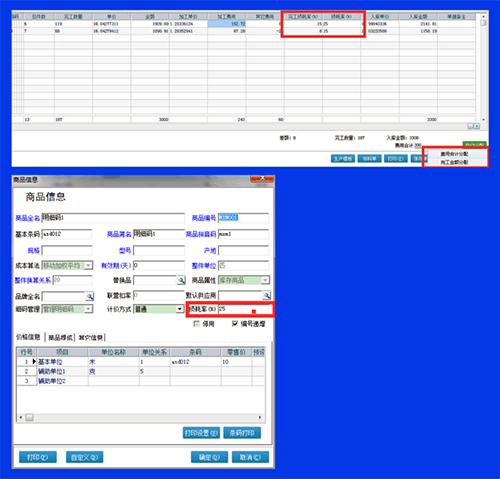Click left arrow of unit table scrollbar

pos(21,417)
